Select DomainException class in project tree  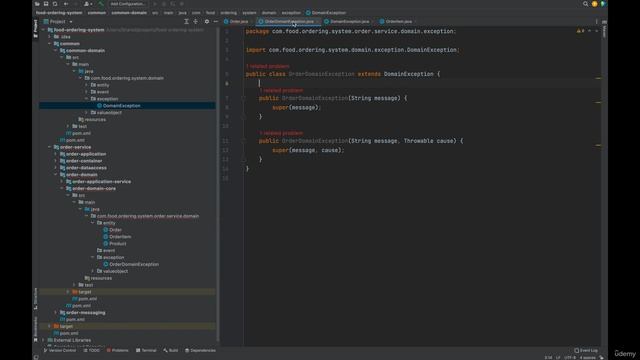click(121, 106)
